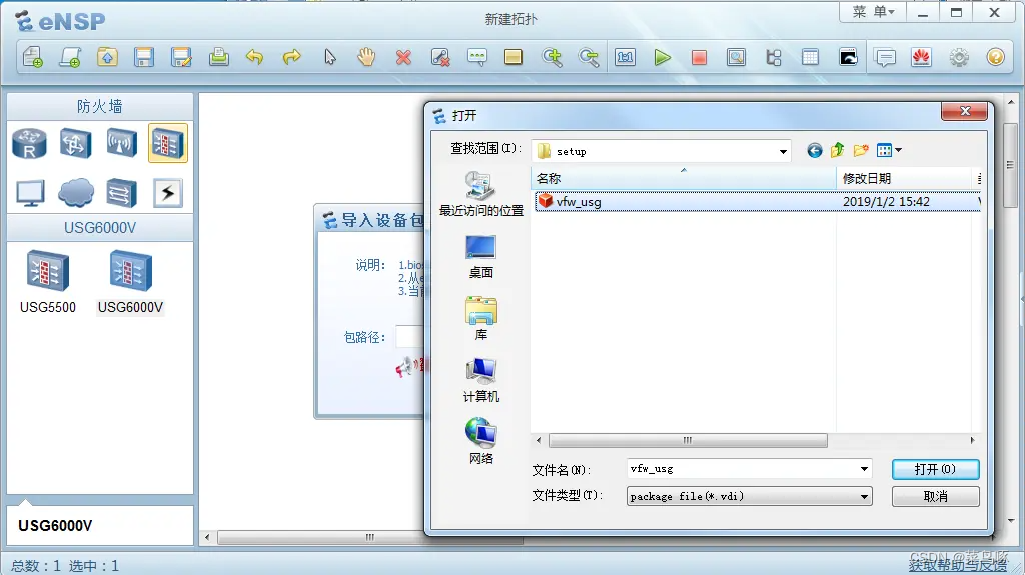Viewport: 1025px width, 575px height.
Task: Click the New Topology toolbar icon
Action: [x=33, y=58]
